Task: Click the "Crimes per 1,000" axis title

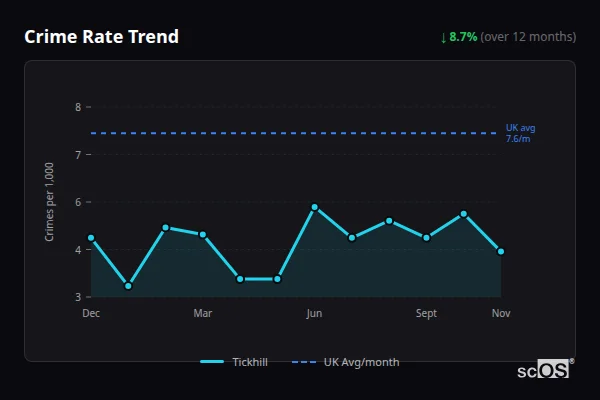Action: pos(49,202)
